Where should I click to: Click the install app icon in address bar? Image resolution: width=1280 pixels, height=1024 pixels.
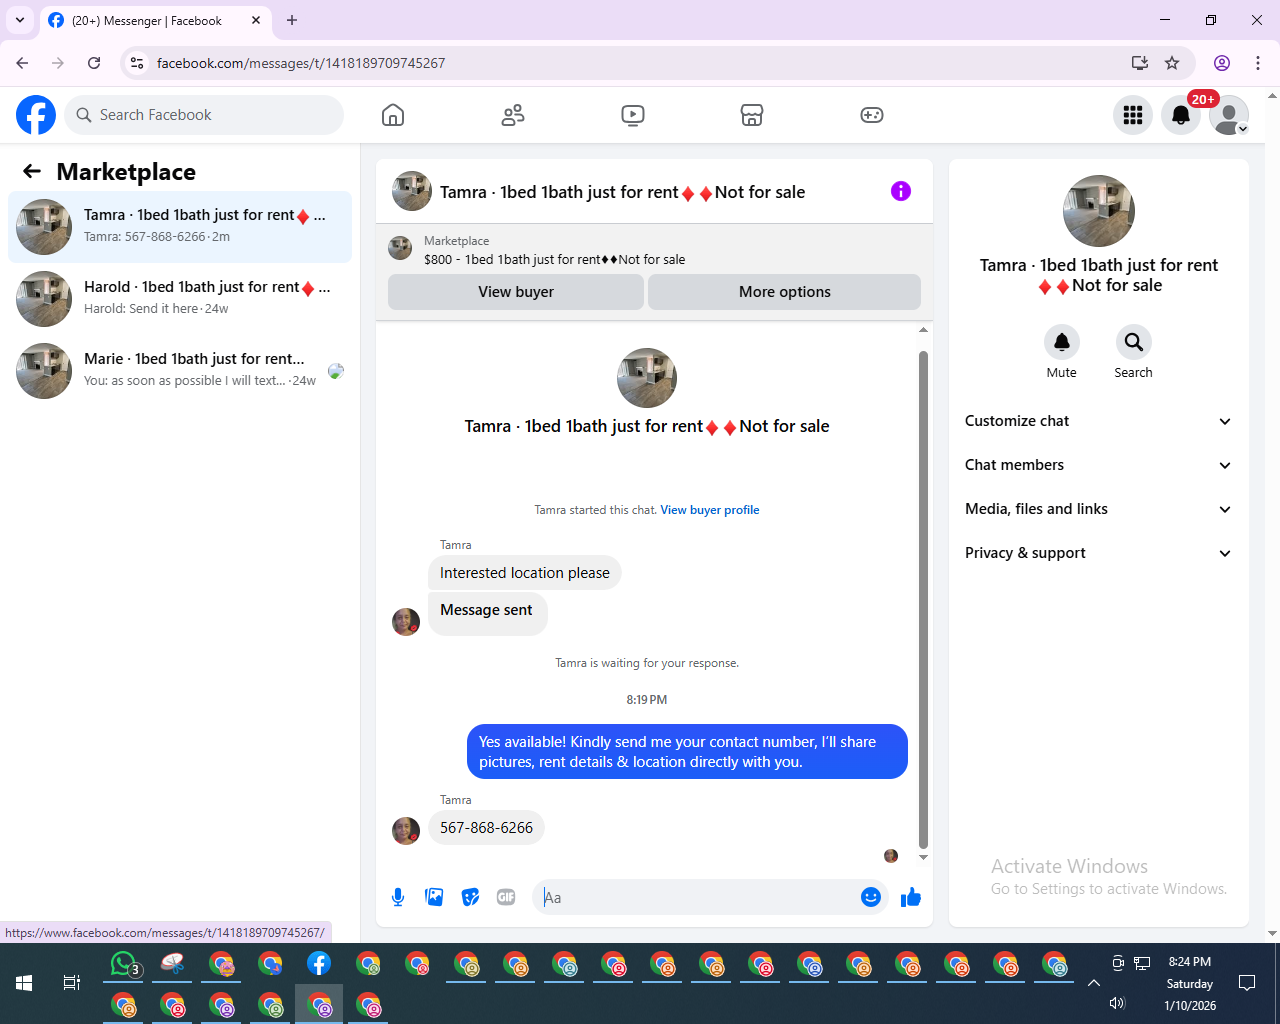click(x=1140, y=63)
